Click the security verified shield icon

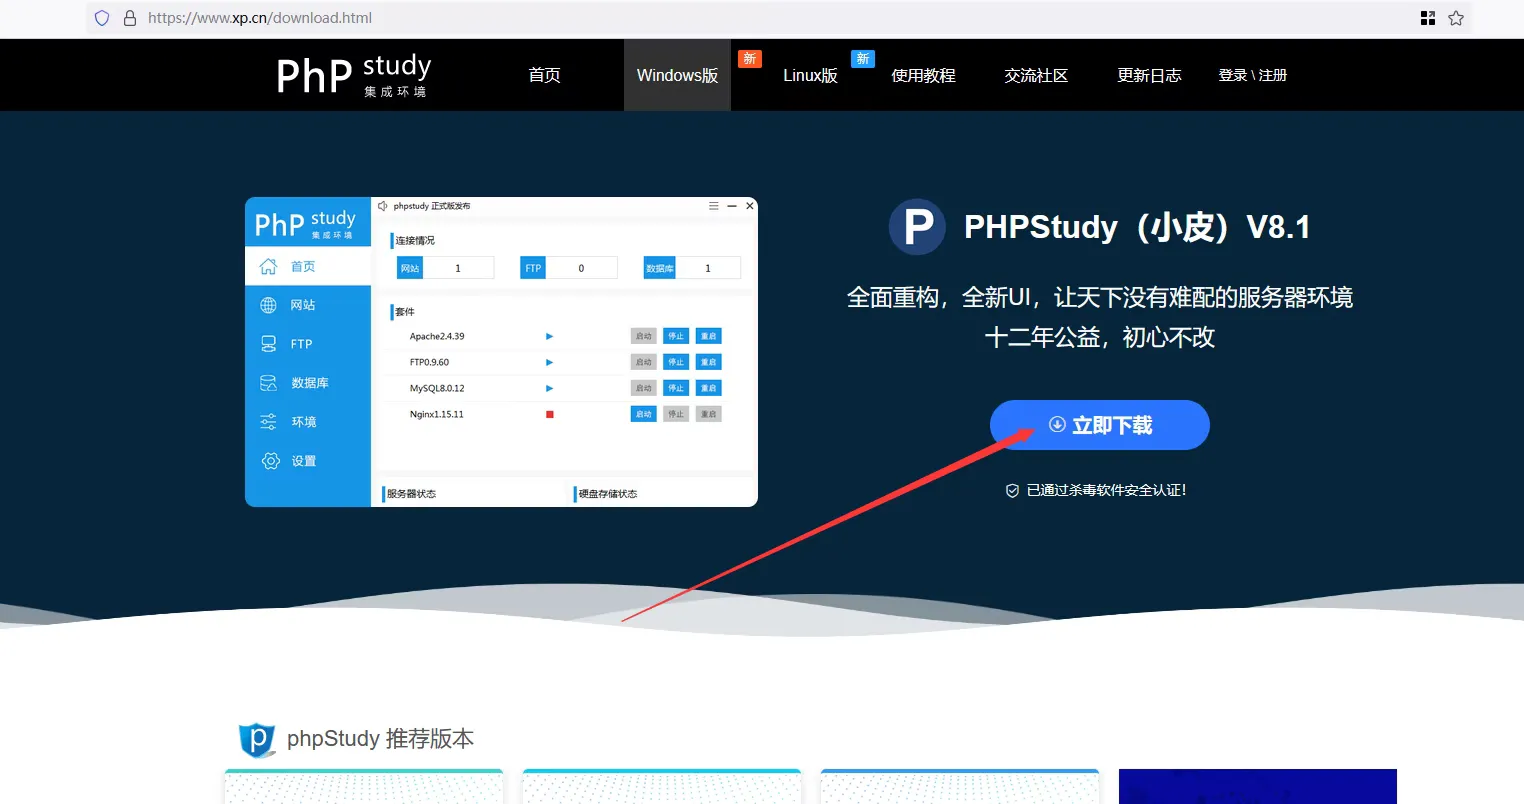tap(1012, 491)
